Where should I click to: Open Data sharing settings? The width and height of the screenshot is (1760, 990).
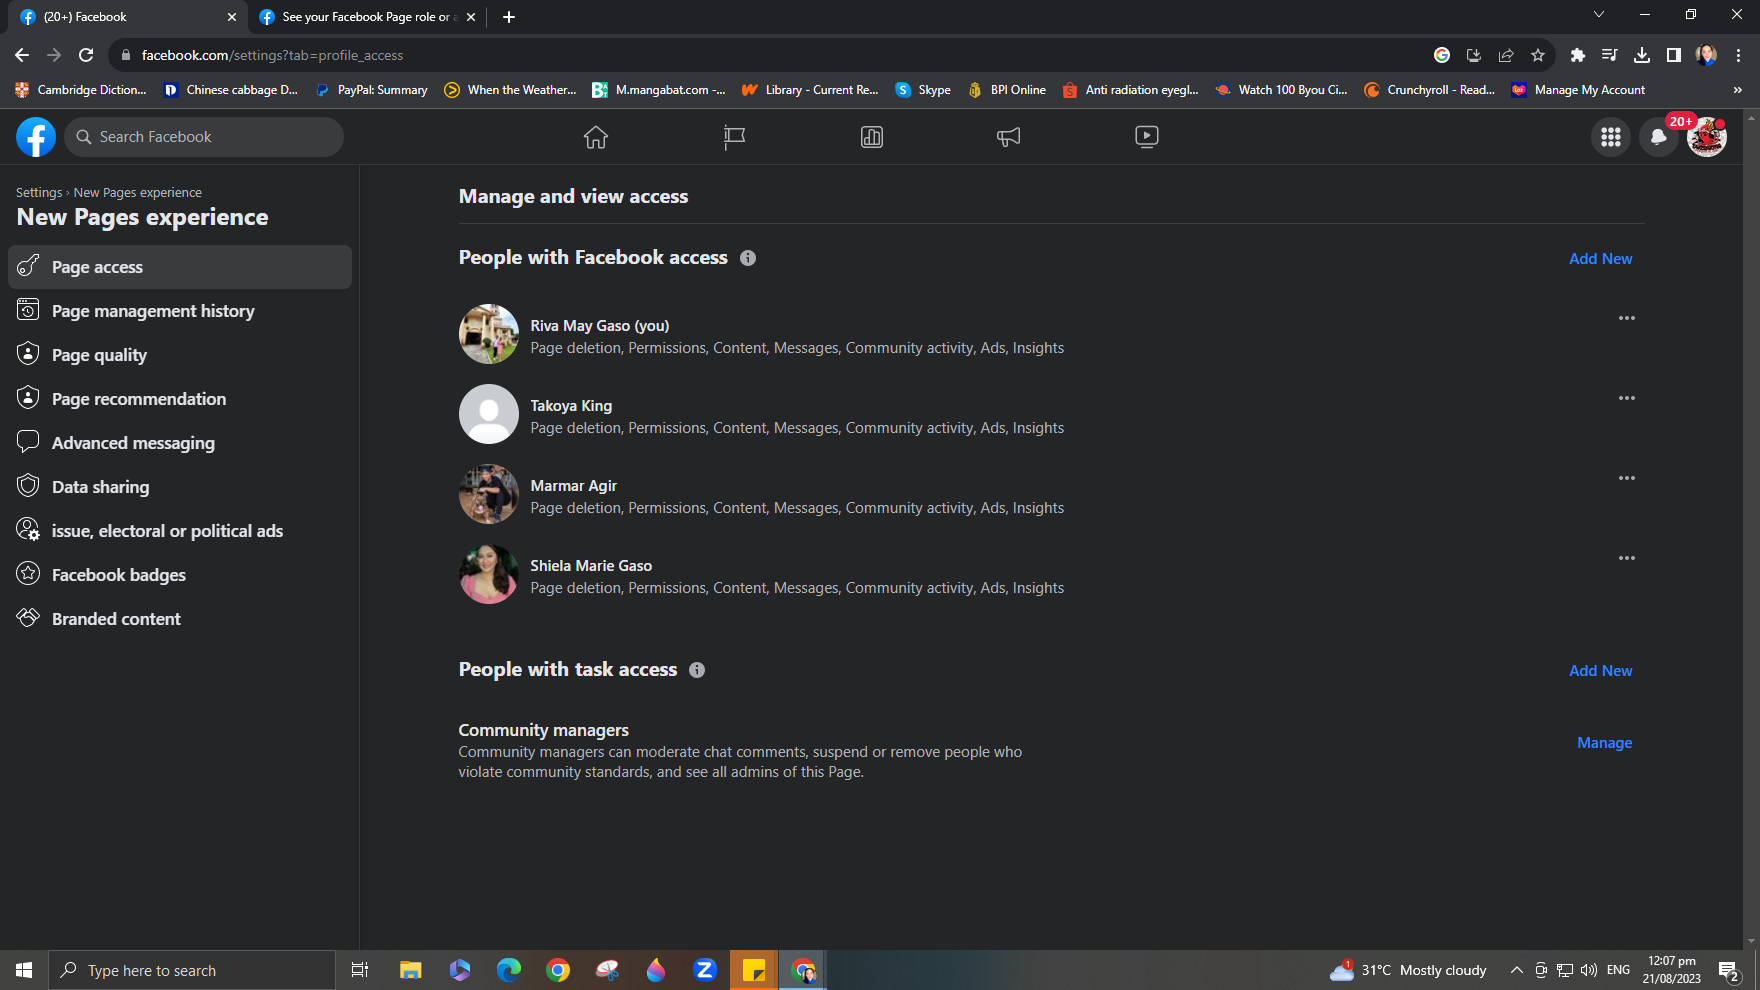(x=180, y=487)
